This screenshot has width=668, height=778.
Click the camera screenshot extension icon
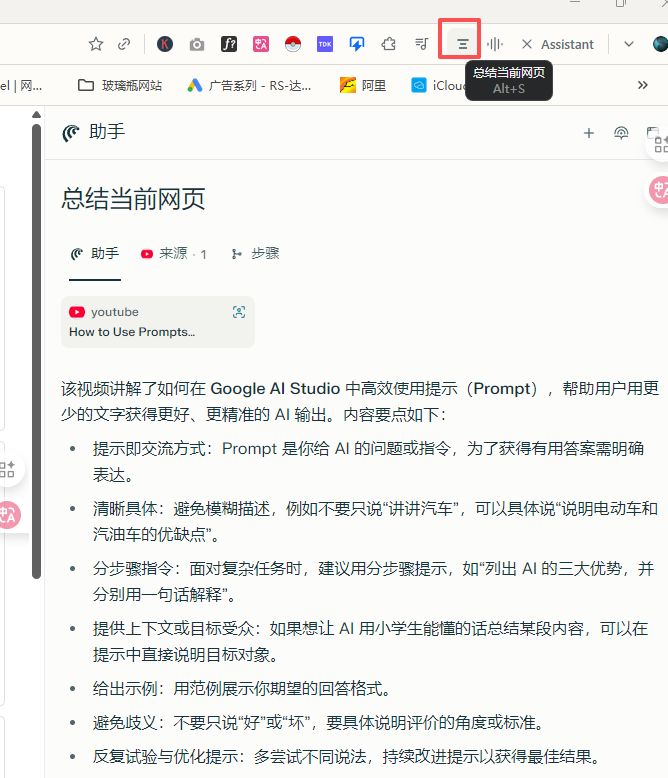pos(197,45)
